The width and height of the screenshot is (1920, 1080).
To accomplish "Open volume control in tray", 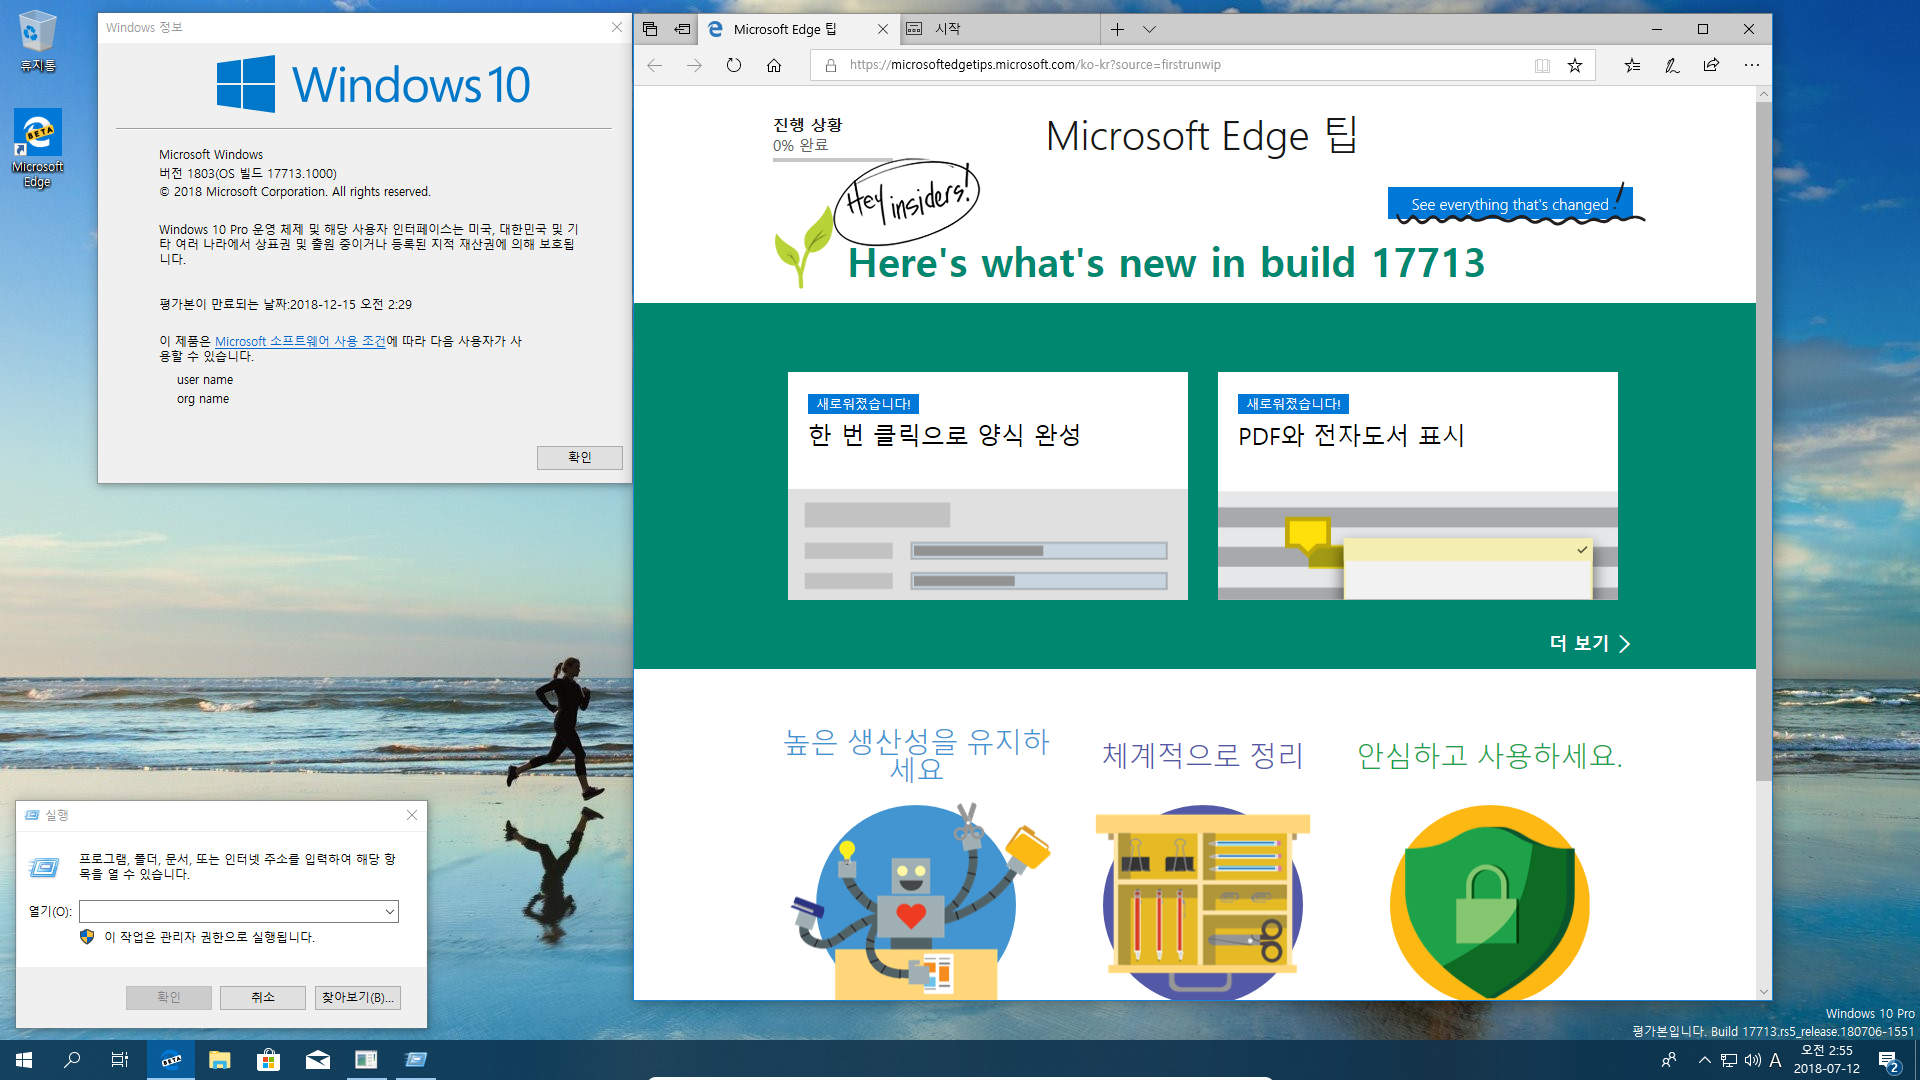I will [x=1752, y=1060].
